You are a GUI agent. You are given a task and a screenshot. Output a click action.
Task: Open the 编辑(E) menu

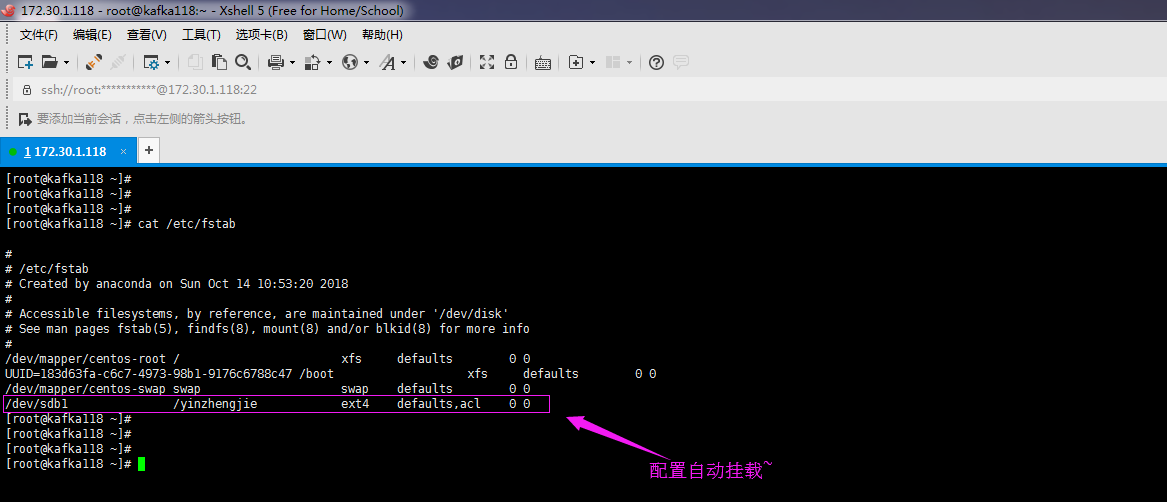[92, 35]
